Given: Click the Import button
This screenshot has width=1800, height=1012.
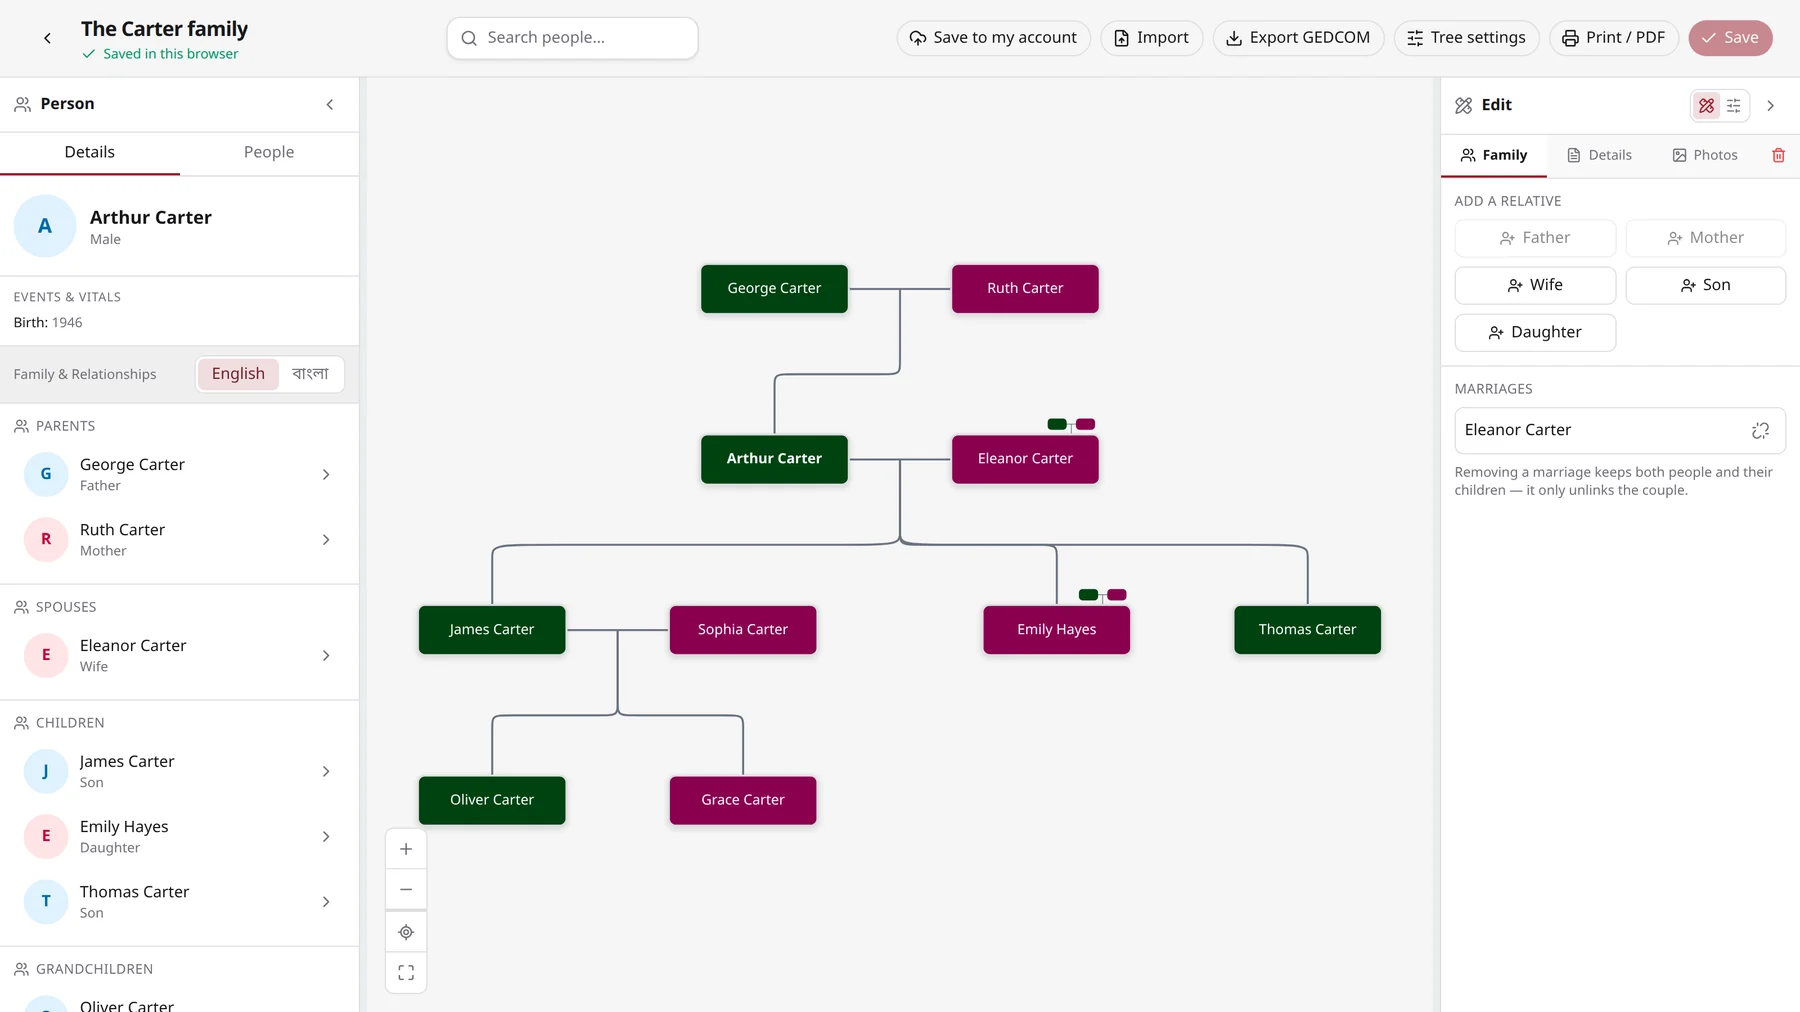Looking at the screenshot, I should (x=1151, y=38).
